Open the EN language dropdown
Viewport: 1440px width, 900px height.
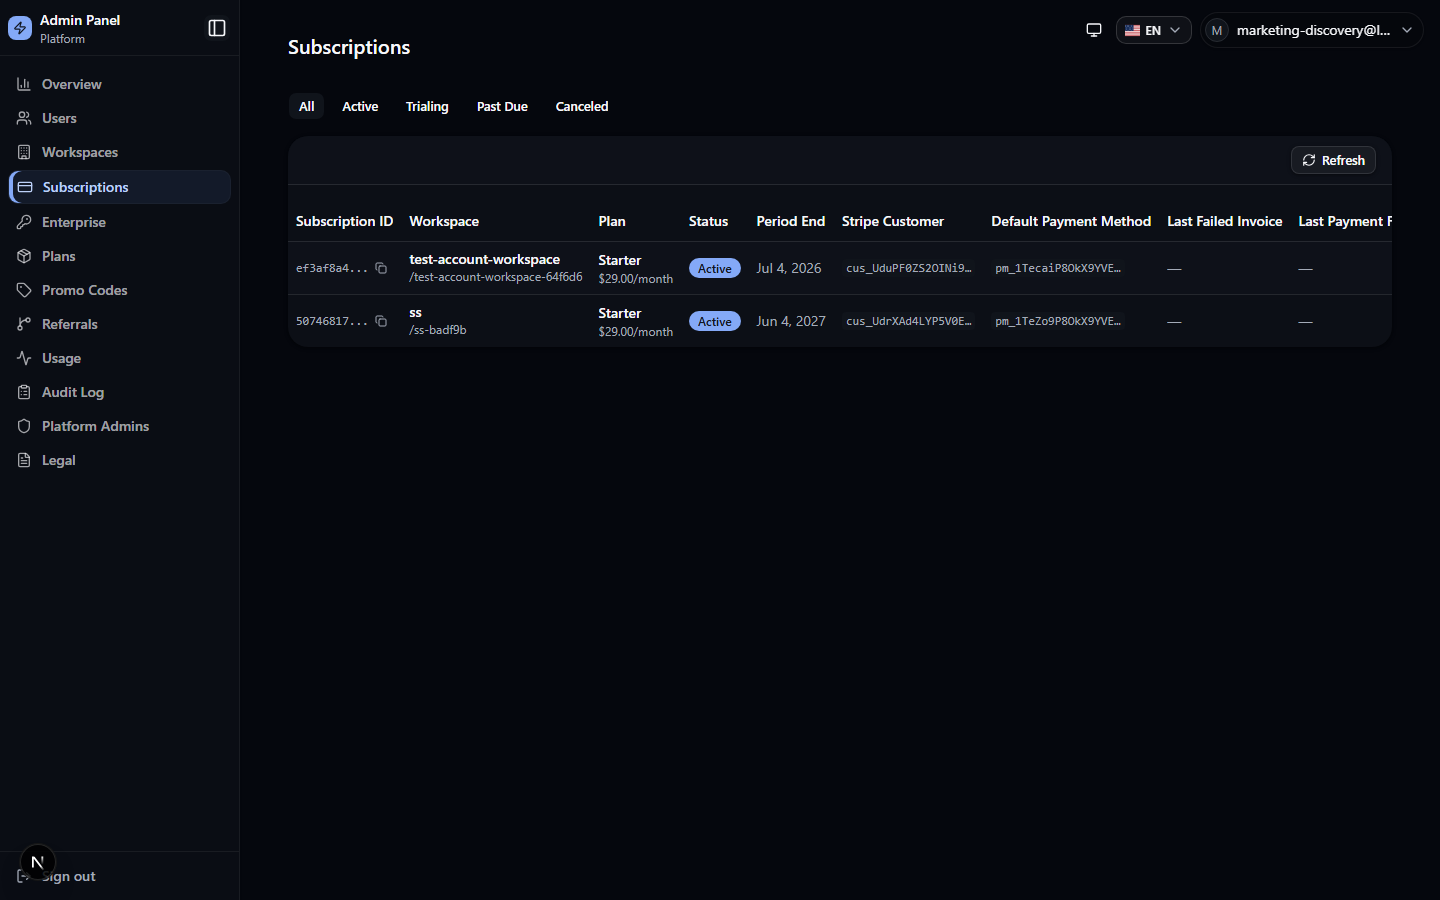click(1153, 30)
